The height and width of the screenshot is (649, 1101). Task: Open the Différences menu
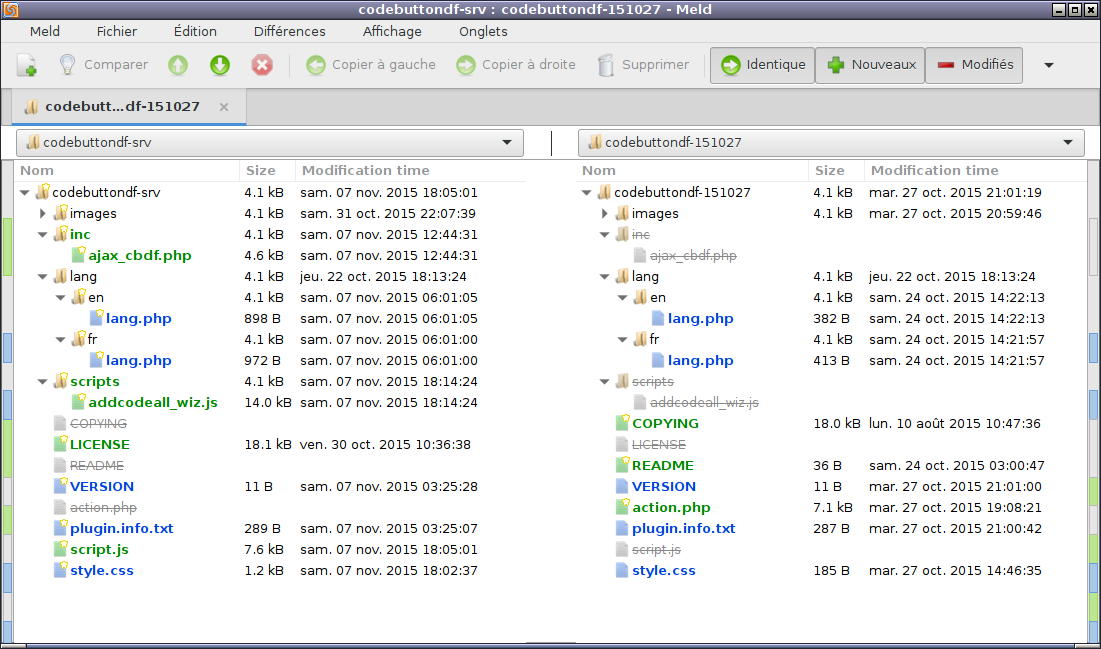(289, 31)
